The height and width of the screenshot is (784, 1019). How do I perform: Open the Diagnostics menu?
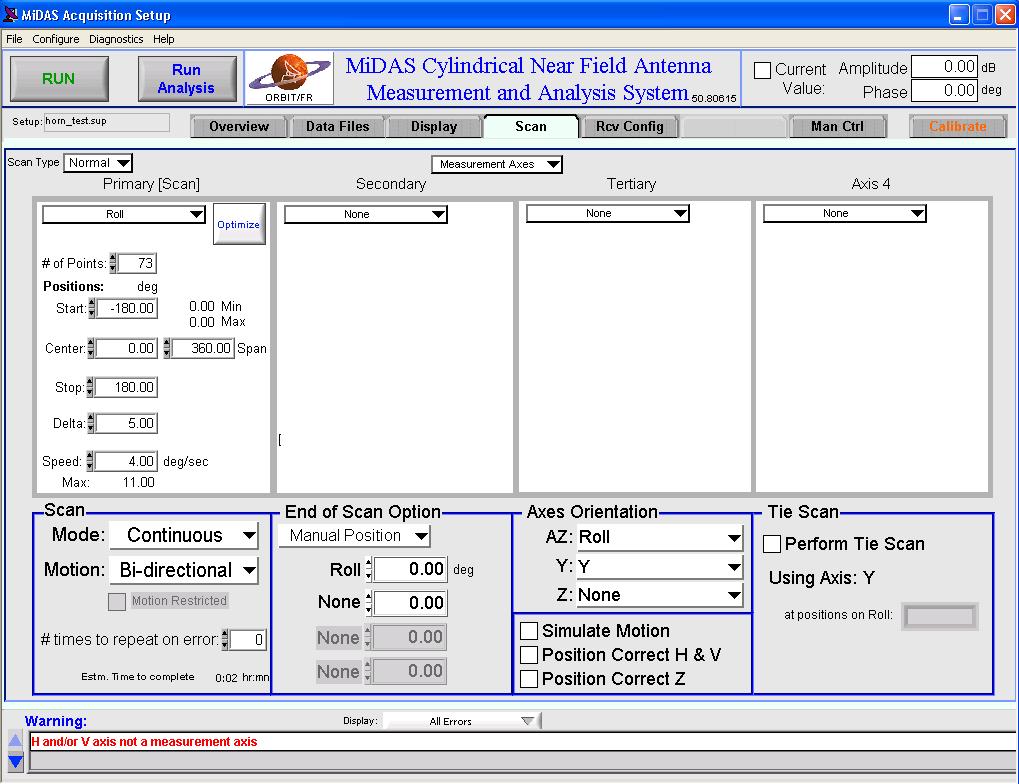116,39
